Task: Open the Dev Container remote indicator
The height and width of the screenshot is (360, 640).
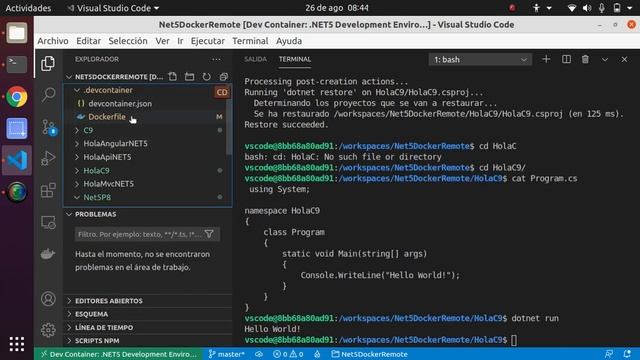Action: click(119, 354)
